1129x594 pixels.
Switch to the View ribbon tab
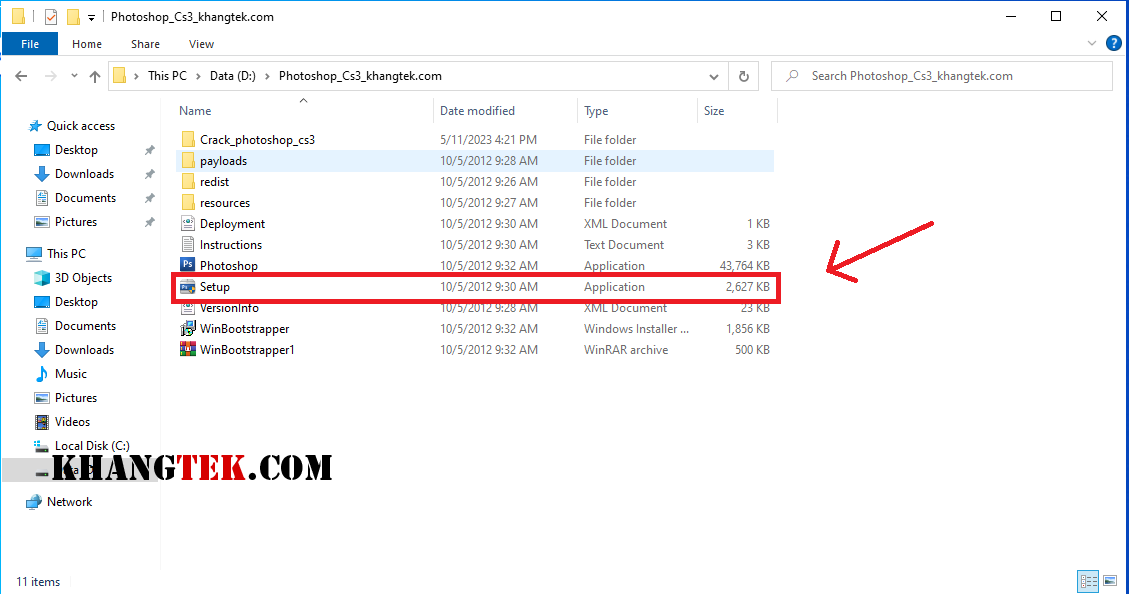[201, 44]
